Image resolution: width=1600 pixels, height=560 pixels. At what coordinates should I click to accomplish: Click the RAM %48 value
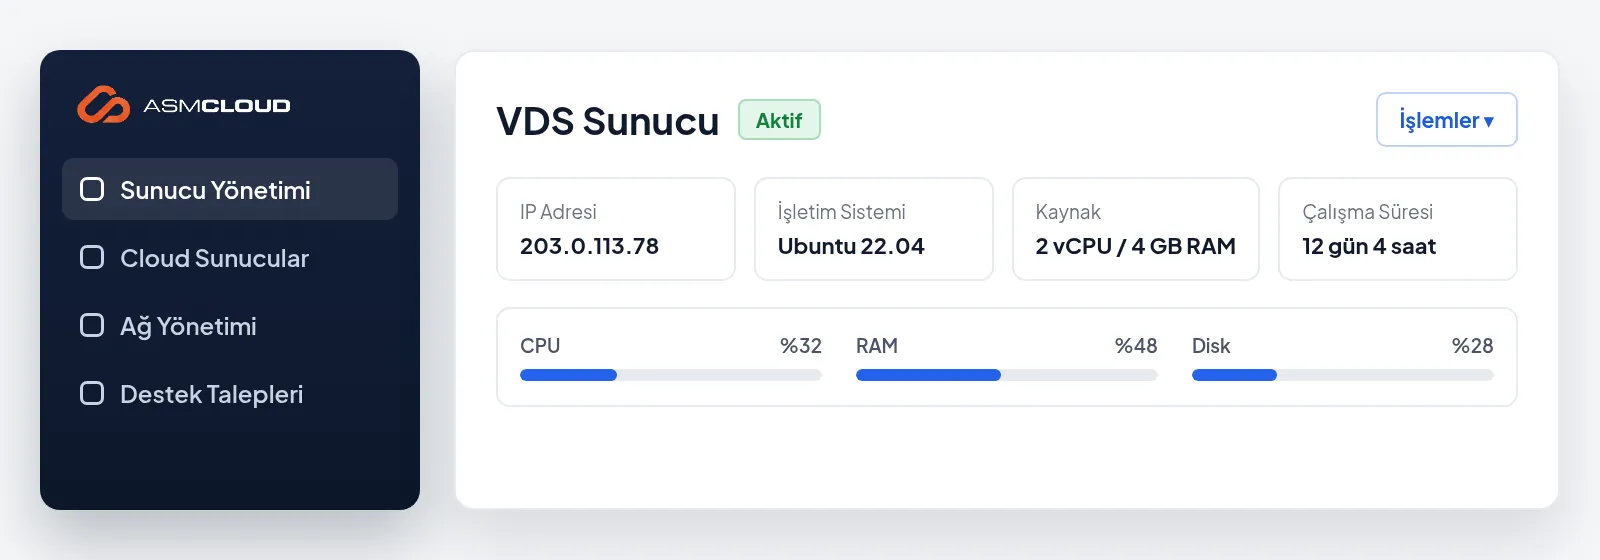(x=1136, y=346)
